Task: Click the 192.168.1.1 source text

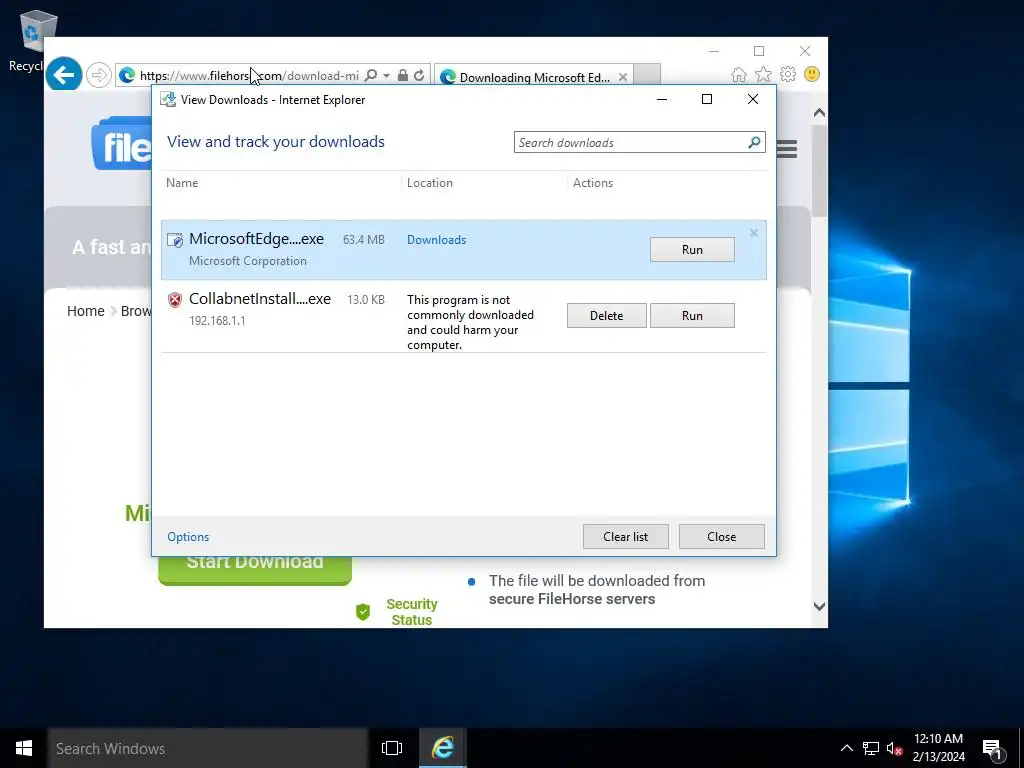Action: pyautogui.click(x=217, y=321)
